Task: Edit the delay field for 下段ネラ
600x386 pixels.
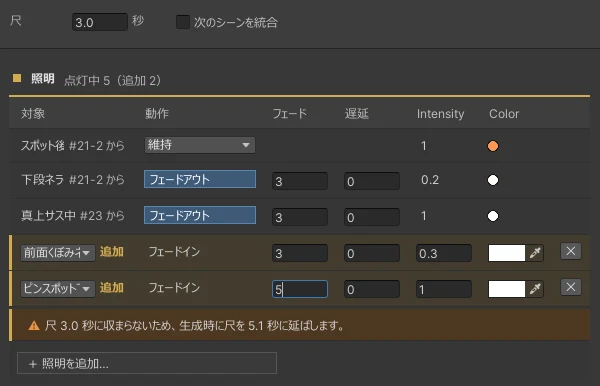Action: click(x=372, y=181)
